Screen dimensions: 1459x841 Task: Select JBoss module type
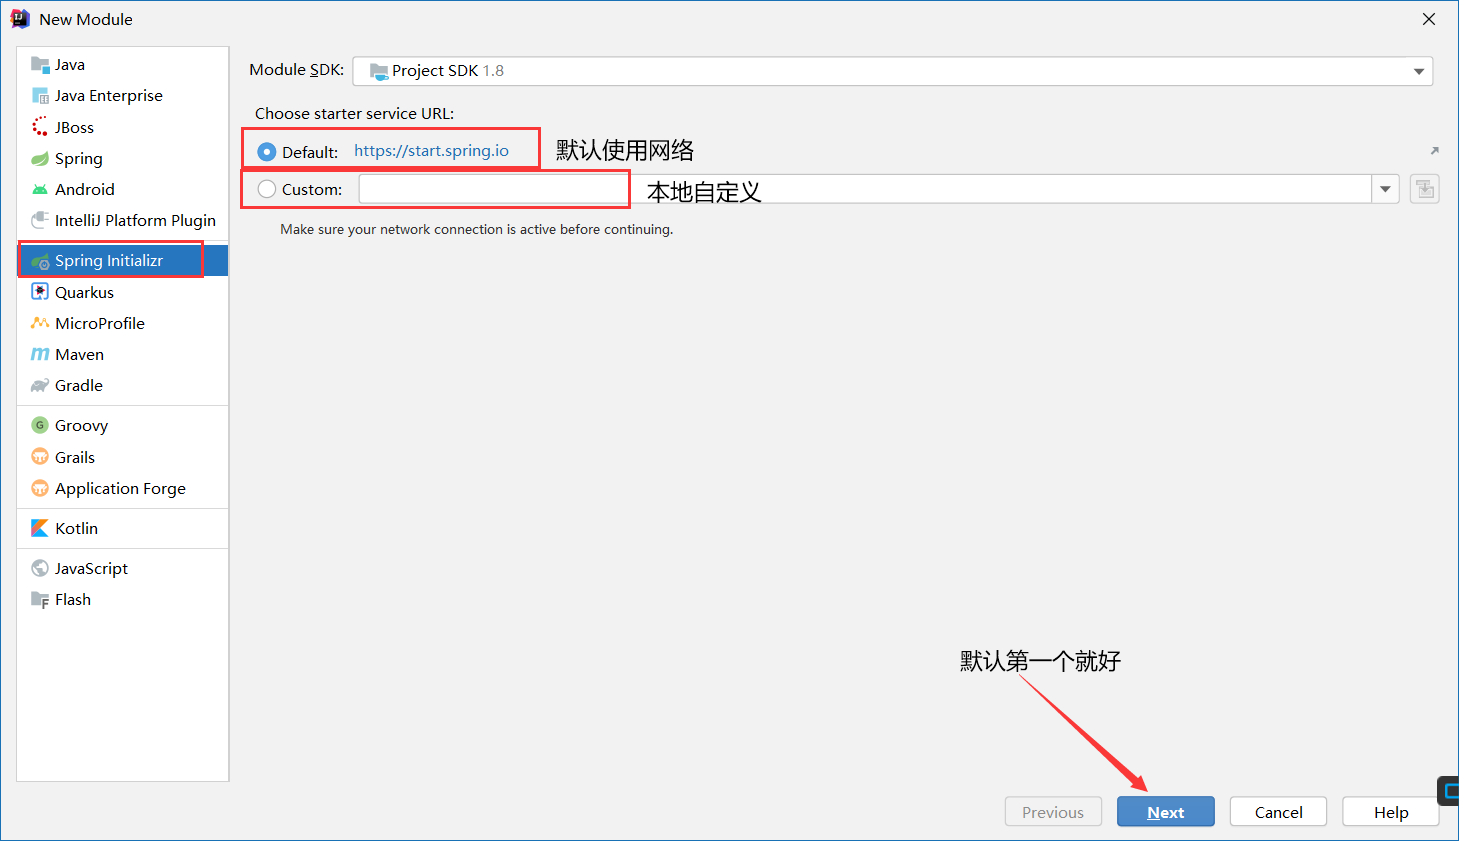123,127
